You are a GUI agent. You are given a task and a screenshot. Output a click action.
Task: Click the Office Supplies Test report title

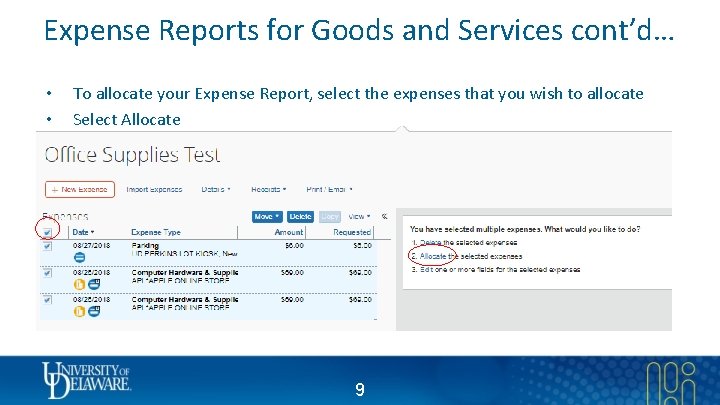[132, 155]
